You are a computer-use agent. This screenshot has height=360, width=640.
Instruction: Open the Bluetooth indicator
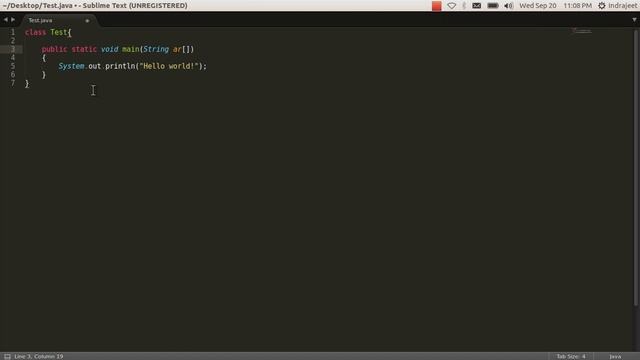click(464, 6)
